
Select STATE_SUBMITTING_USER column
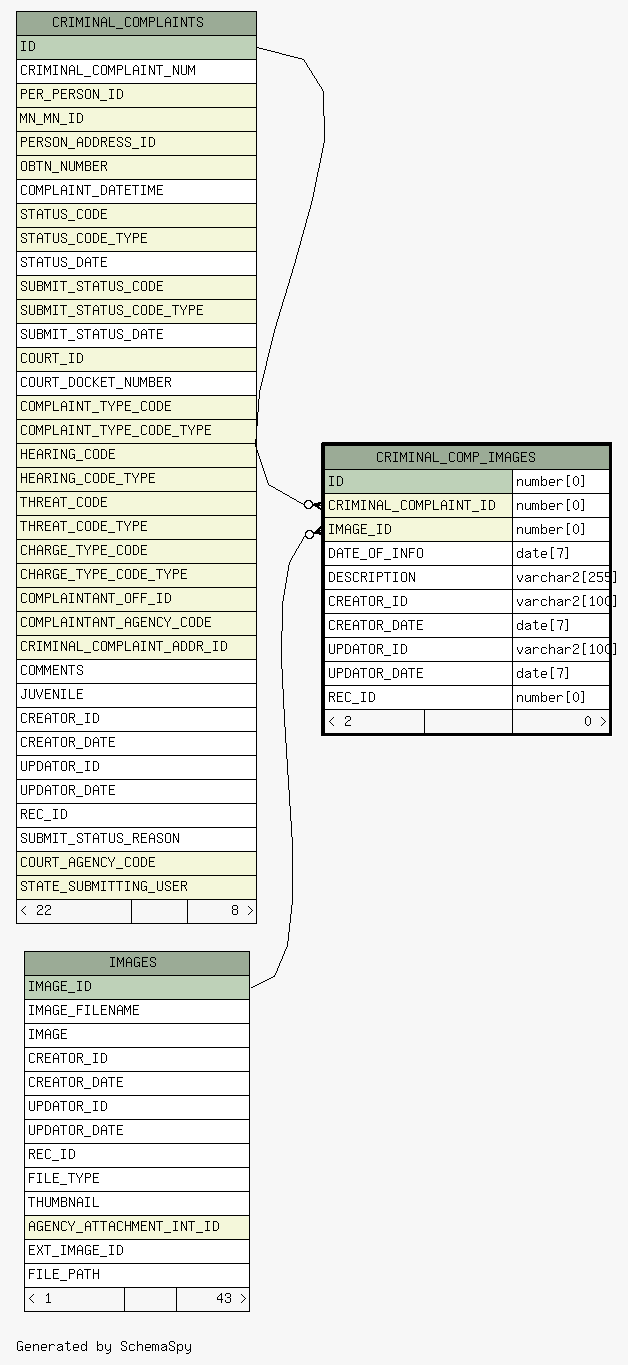point(137,887)
